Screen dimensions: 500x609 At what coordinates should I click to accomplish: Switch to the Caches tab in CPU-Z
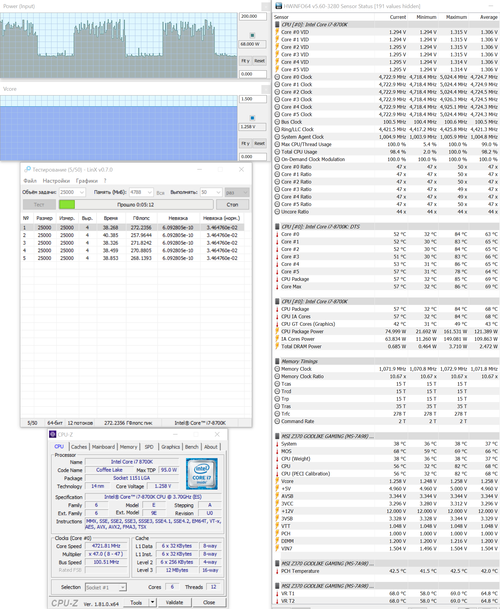point(79,447)
